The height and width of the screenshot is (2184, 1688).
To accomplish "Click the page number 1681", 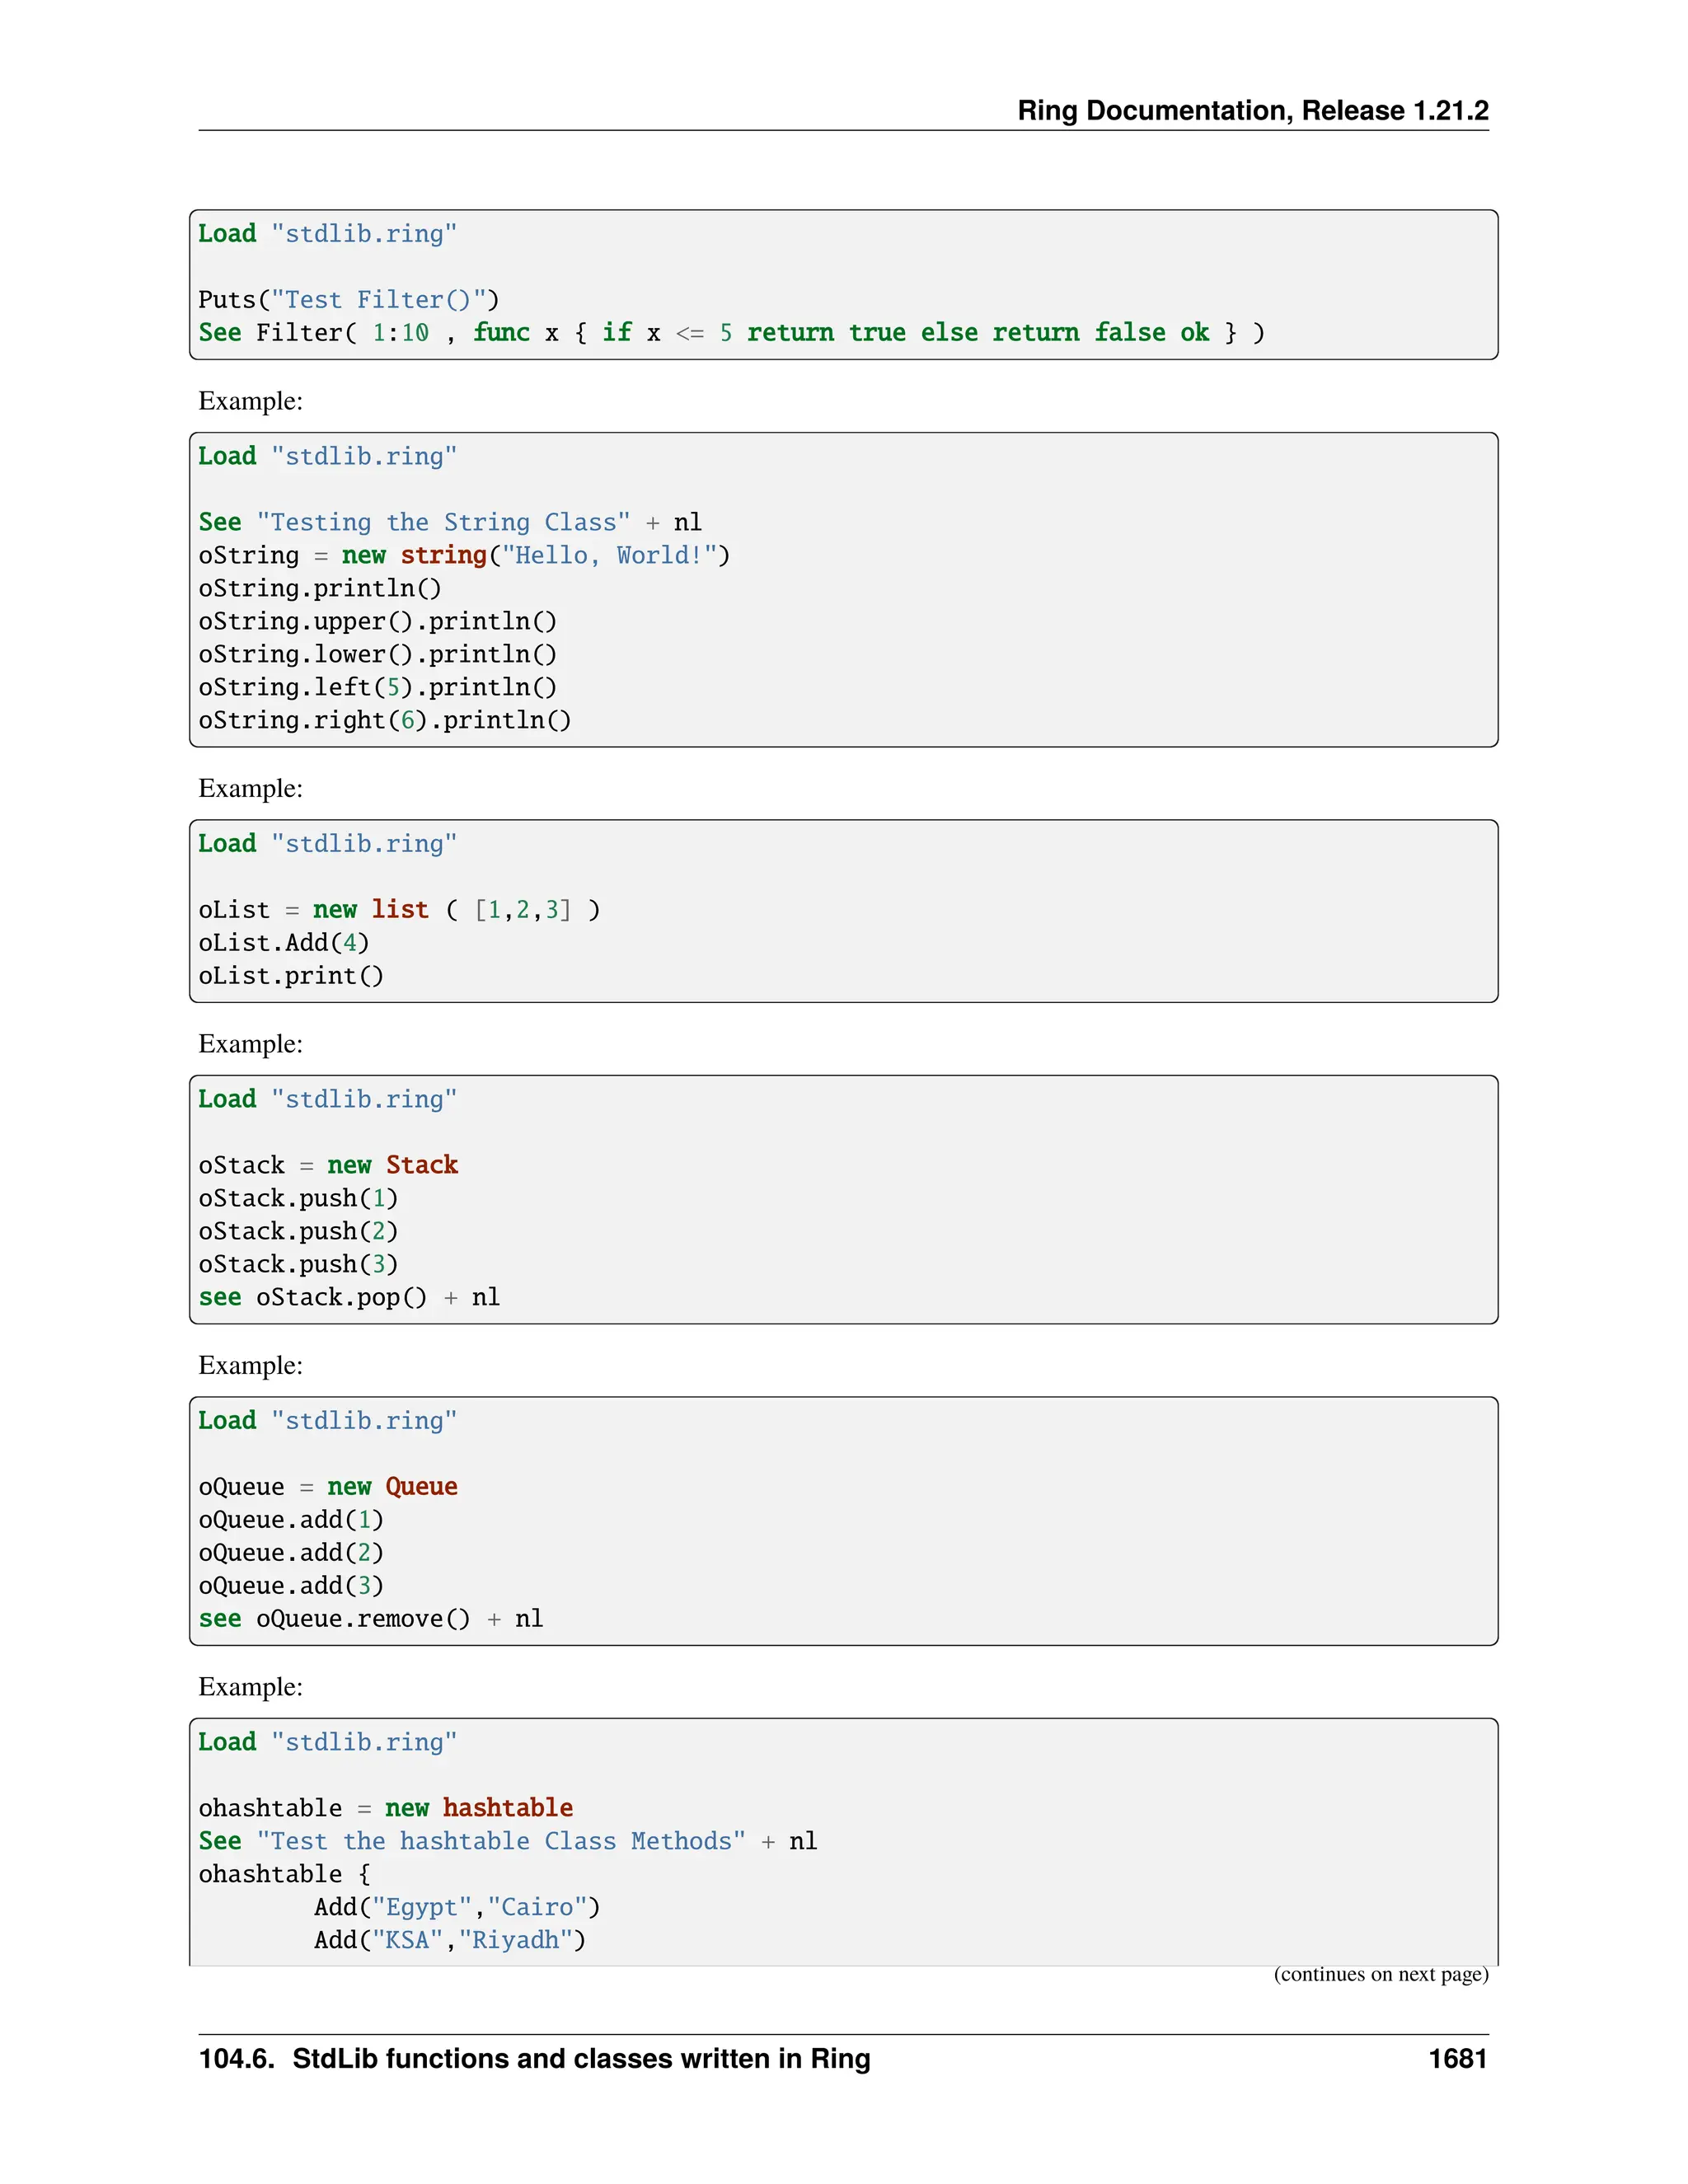I will (1457, 2058).
